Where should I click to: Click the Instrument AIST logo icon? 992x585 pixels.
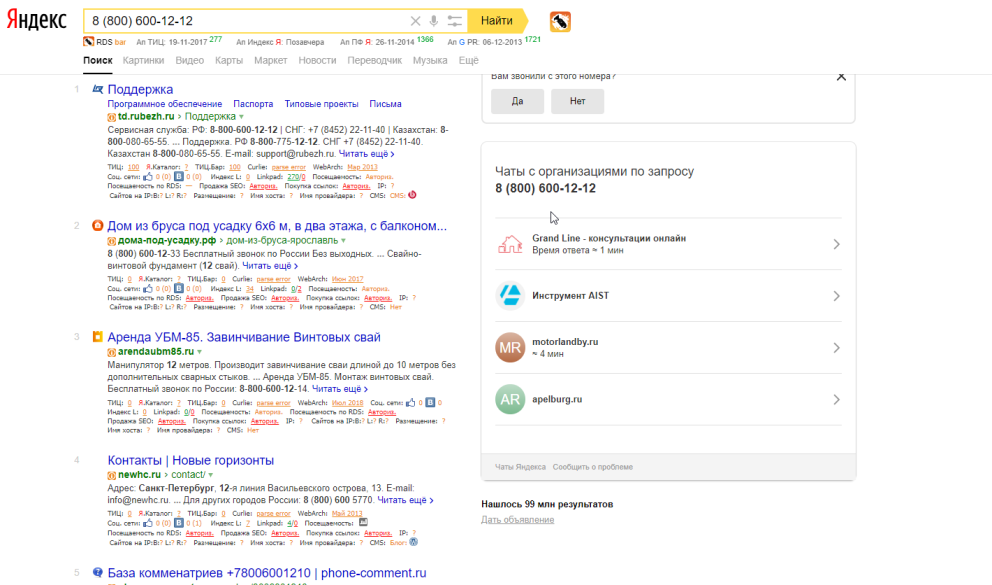click(x=510, y=296)
